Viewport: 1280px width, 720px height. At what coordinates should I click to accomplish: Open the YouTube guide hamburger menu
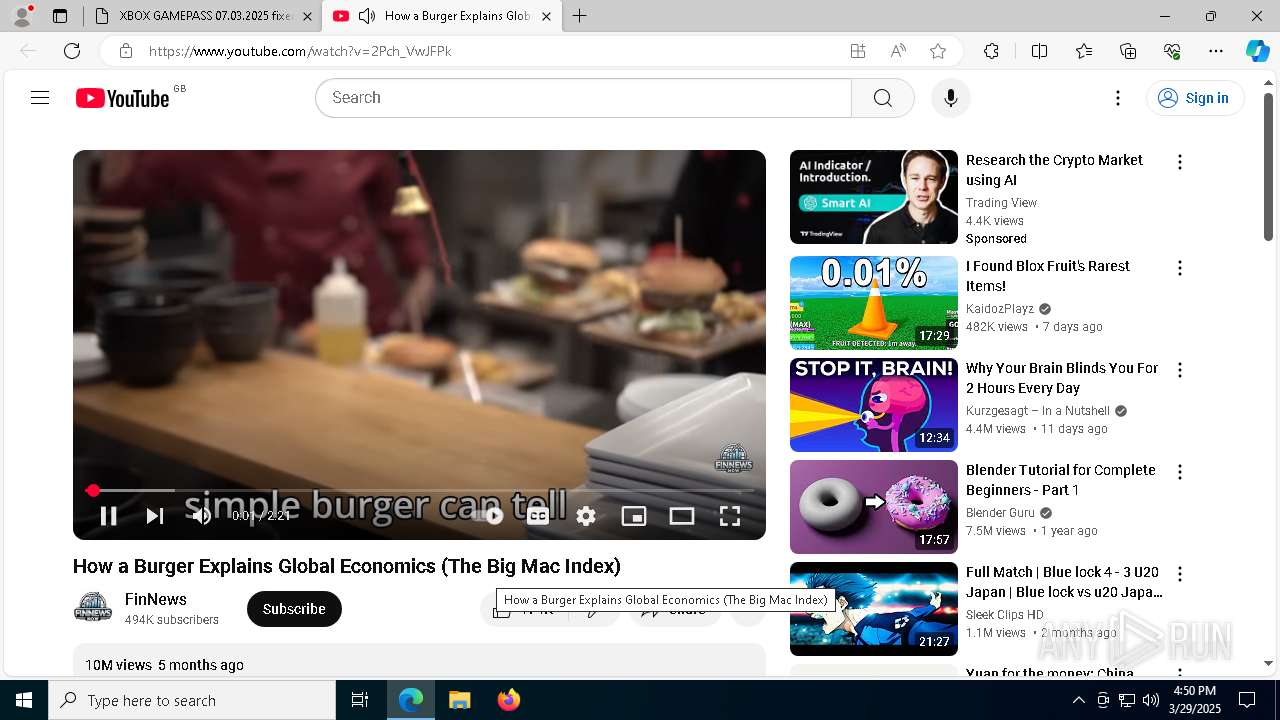(40, 98)
